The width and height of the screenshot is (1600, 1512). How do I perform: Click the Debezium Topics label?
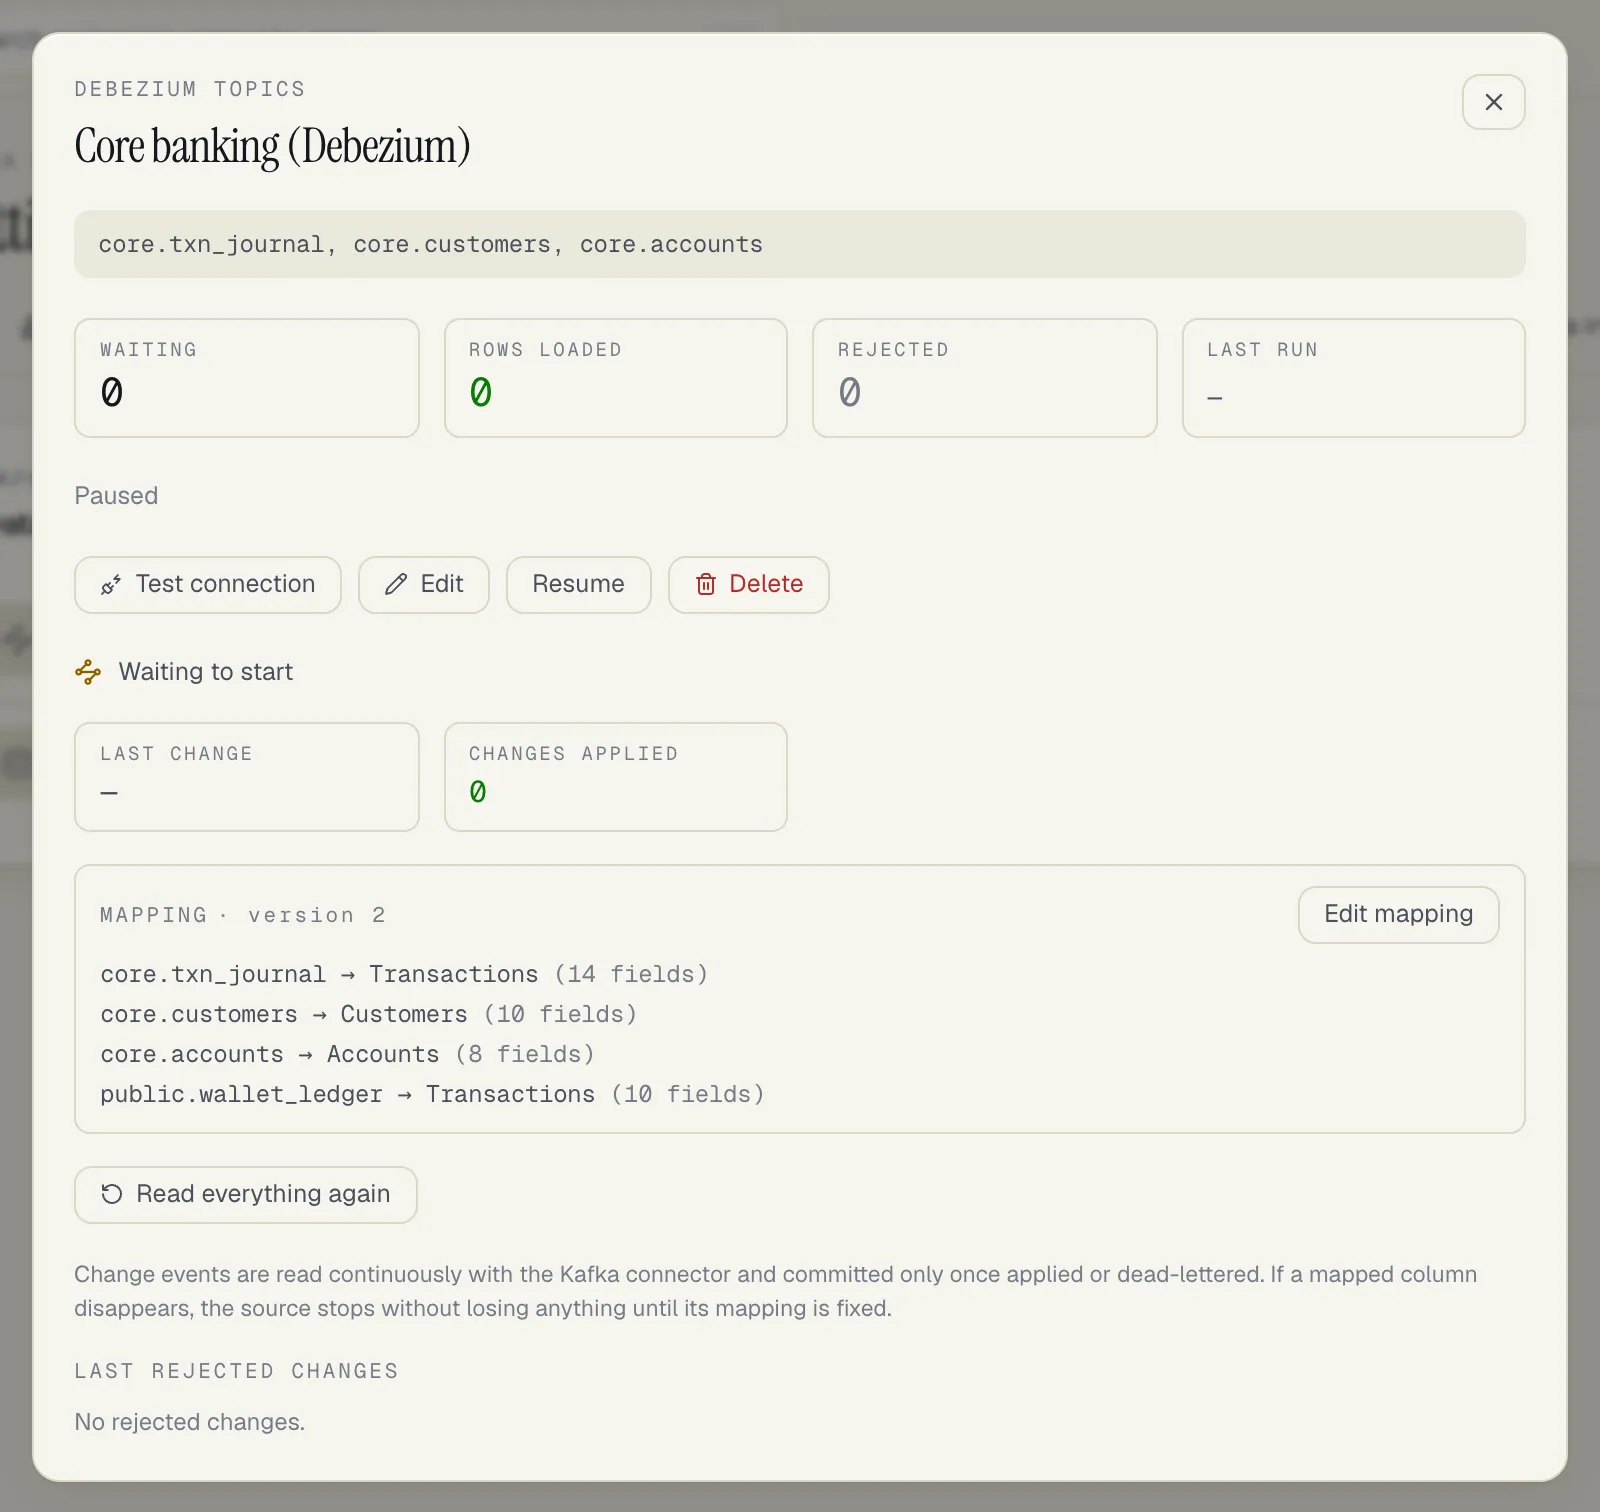[190, 89]
